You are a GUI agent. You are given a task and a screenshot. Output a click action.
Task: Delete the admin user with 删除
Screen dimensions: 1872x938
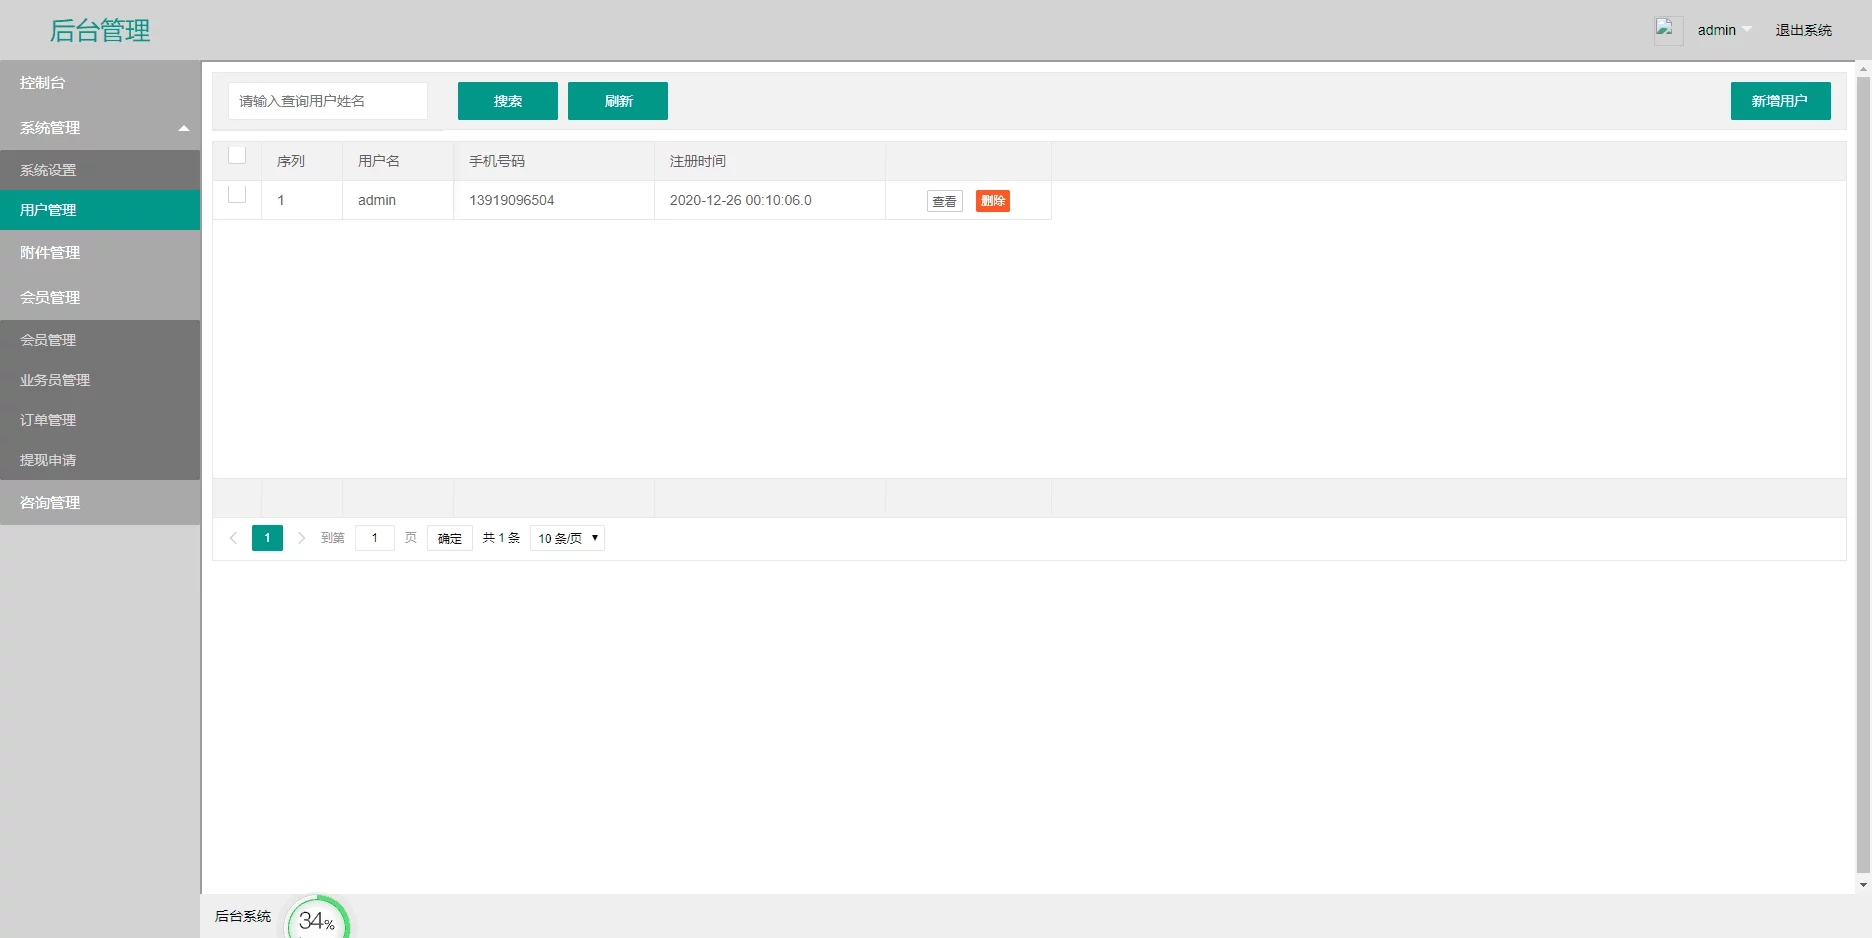click(x=992, y=201)
